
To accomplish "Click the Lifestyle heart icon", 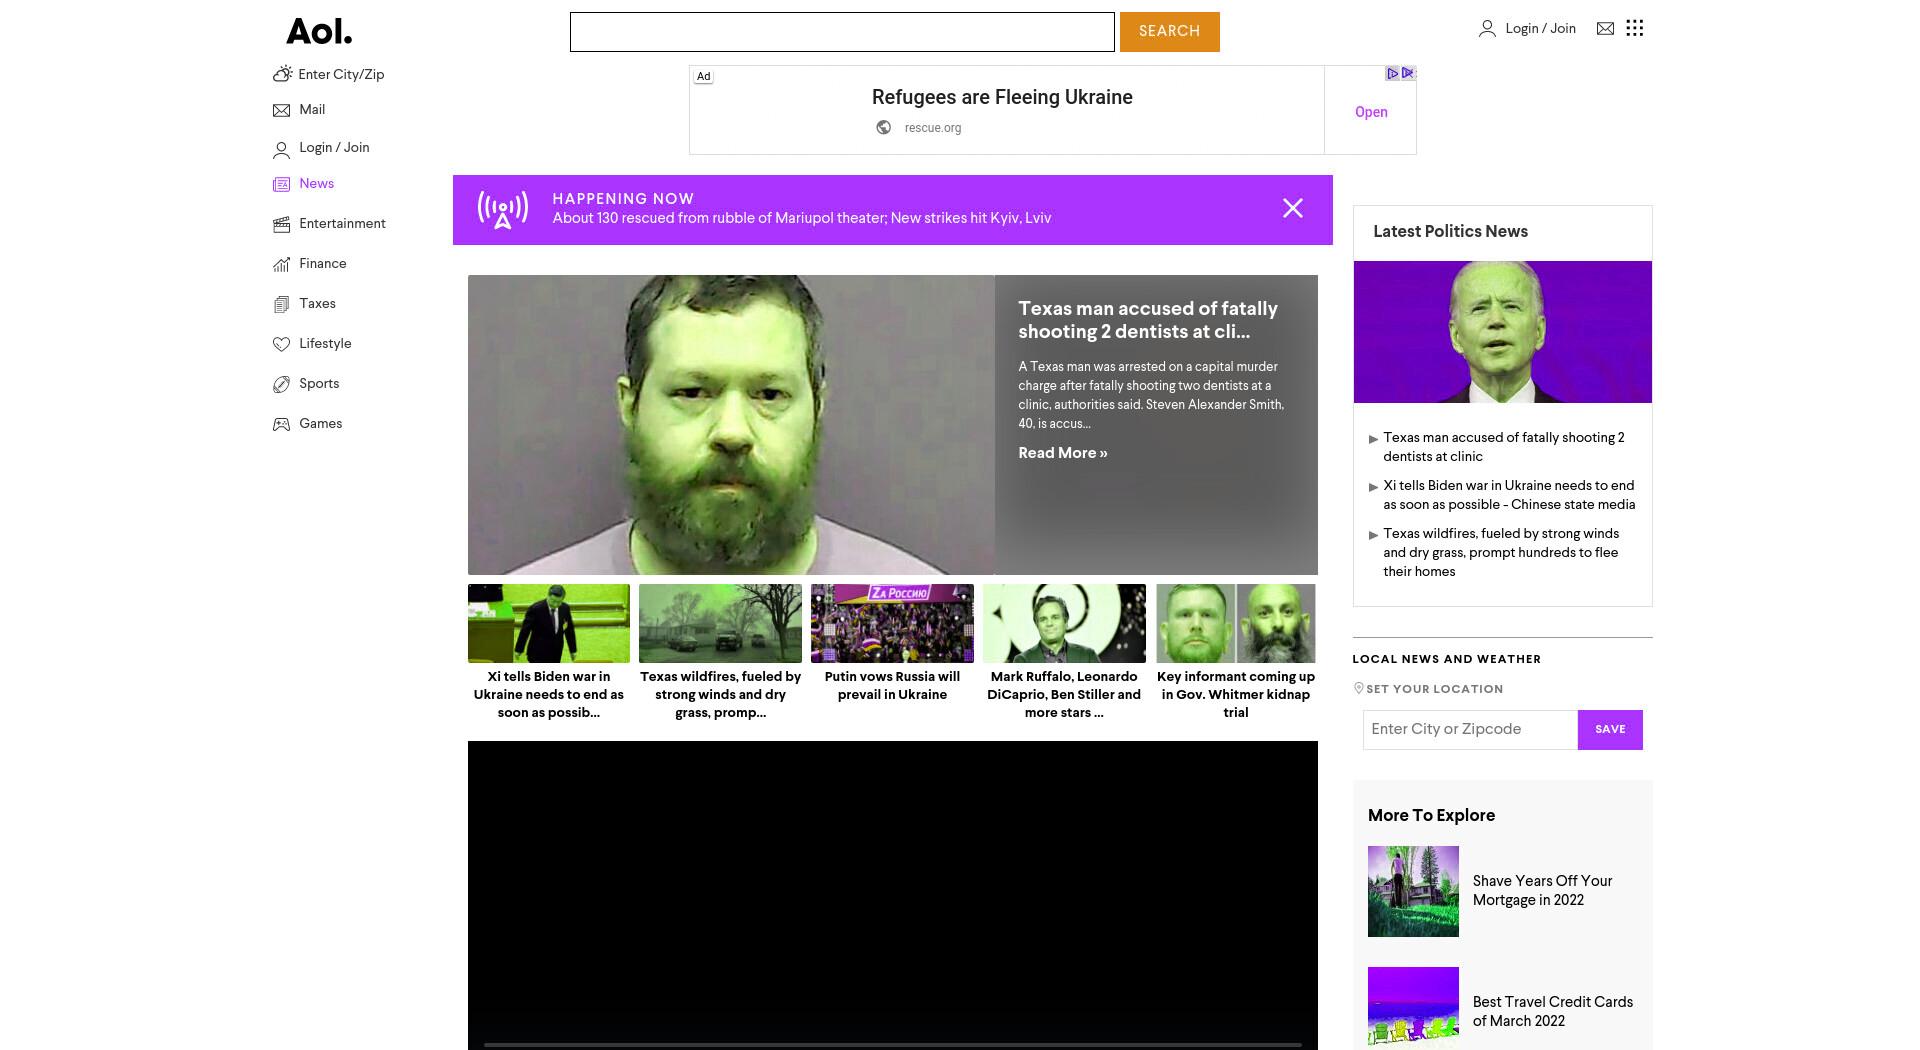I will coord(281,344).
